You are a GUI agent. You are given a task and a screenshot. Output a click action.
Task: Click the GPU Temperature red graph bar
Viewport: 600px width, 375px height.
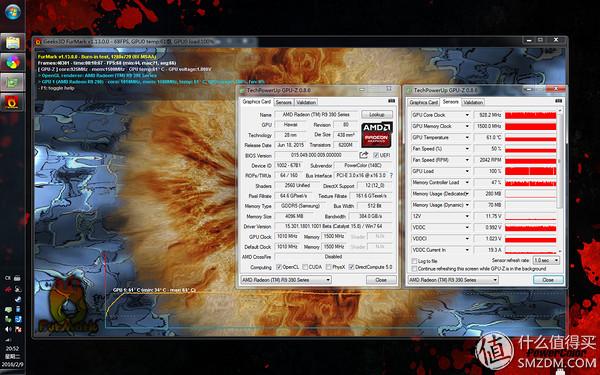pos(530,137)
